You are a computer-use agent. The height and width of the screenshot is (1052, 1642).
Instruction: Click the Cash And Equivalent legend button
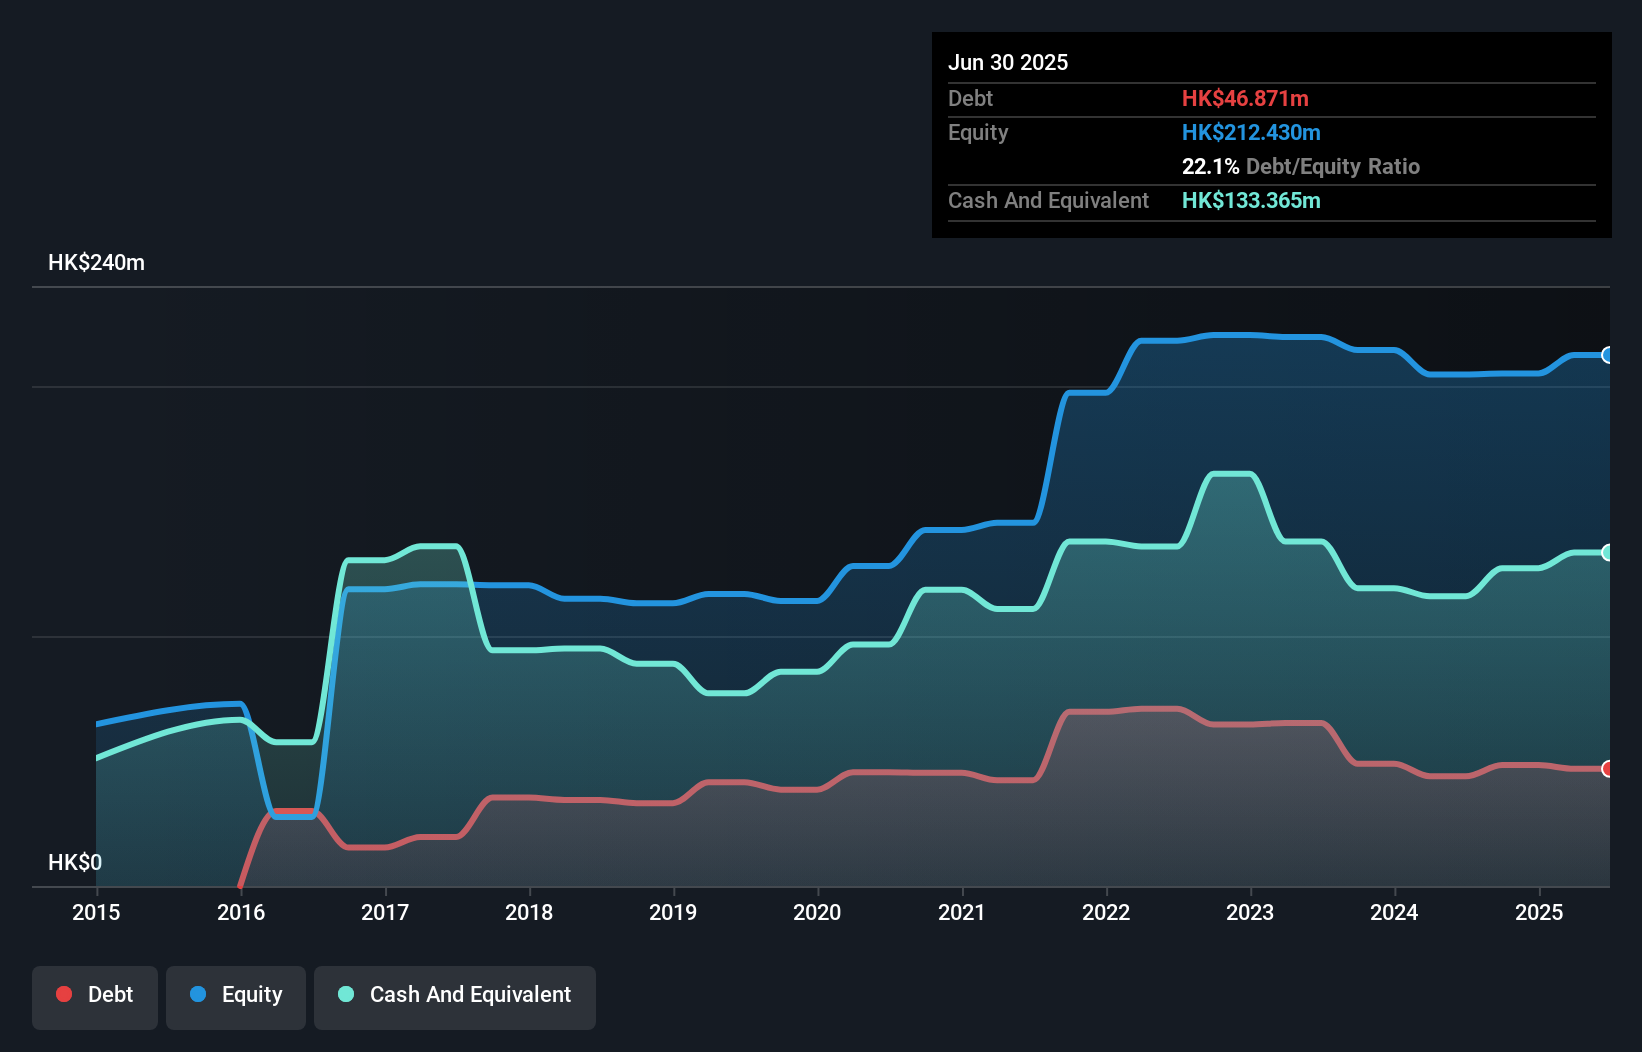tap(455, 995)
